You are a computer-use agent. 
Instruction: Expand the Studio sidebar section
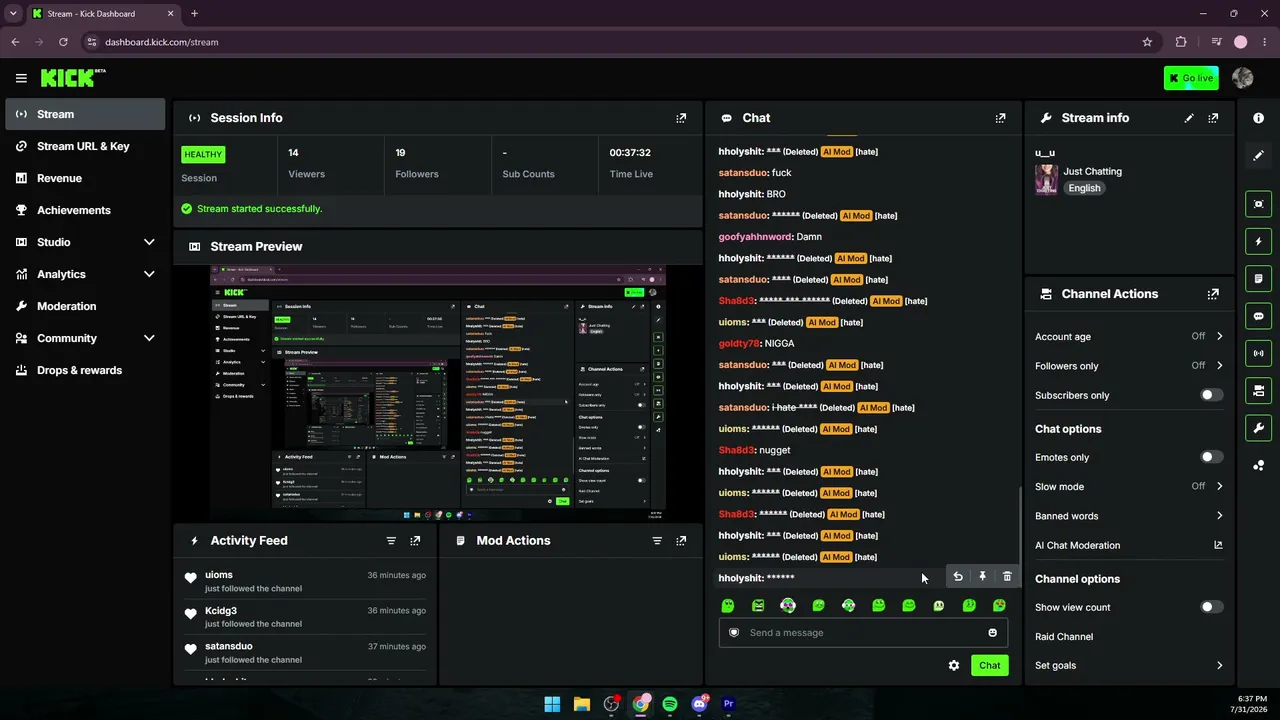pyautogui.click(x=149, y=242)
